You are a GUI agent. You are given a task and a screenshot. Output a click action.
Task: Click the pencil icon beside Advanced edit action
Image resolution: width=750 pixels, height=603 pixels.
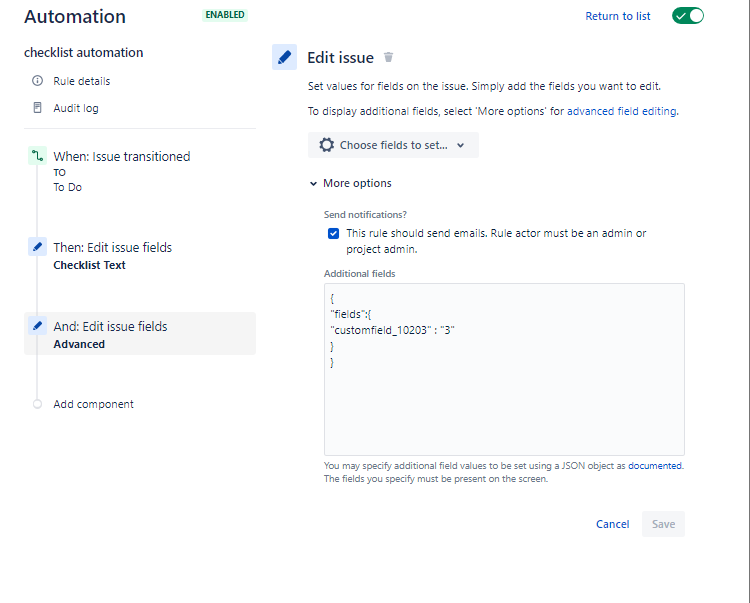pyautogui.click(x=37, y=326)
